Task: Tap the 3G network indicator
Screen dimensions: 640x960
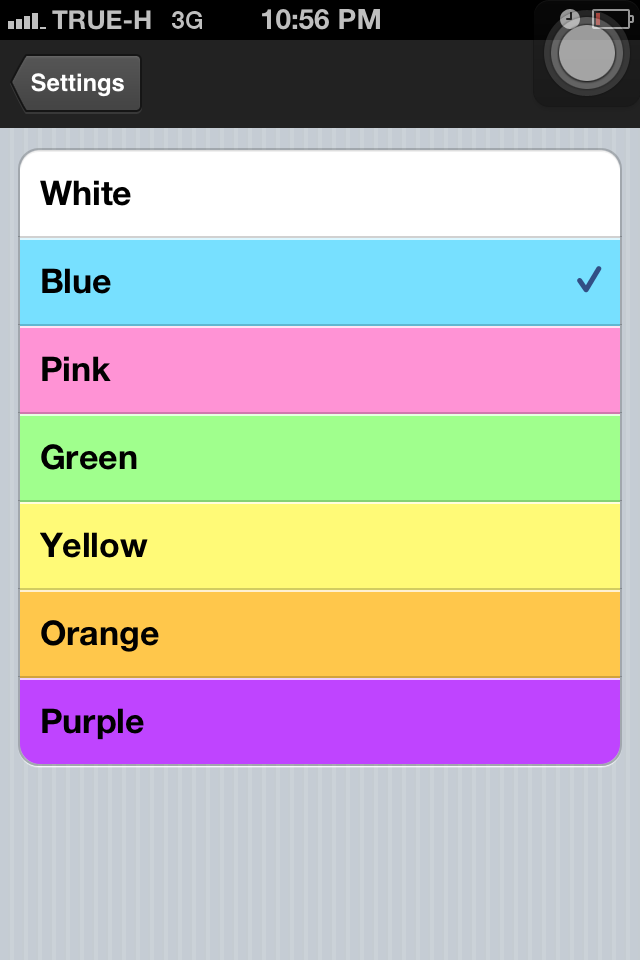Action: tap(187, 21)
